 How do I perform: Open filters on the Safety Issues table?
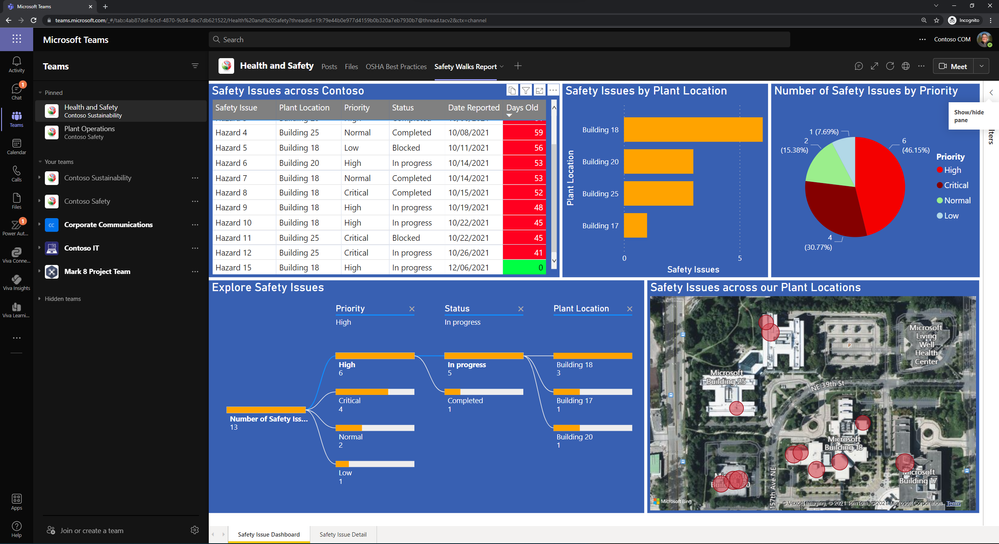tap(526, 90)
